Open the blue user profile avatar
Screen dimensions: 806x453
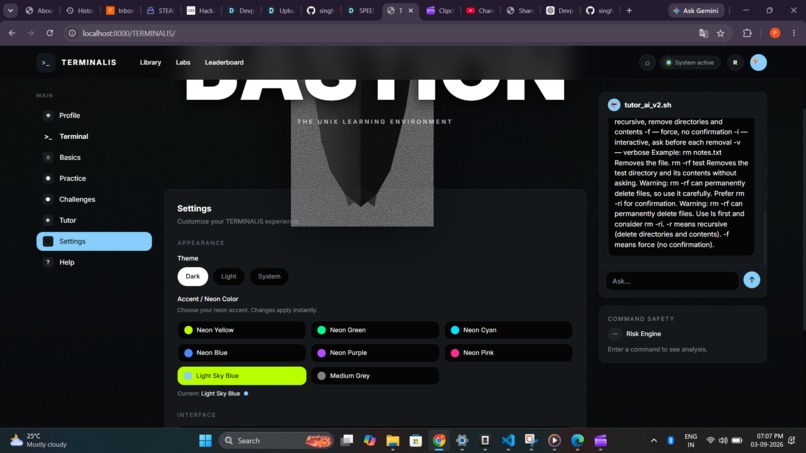tap(758, 63)
